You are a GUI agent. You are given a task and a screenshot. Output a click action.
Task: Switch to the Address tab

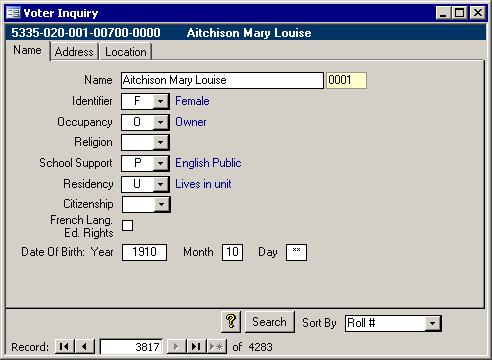(x=74, y=52)
